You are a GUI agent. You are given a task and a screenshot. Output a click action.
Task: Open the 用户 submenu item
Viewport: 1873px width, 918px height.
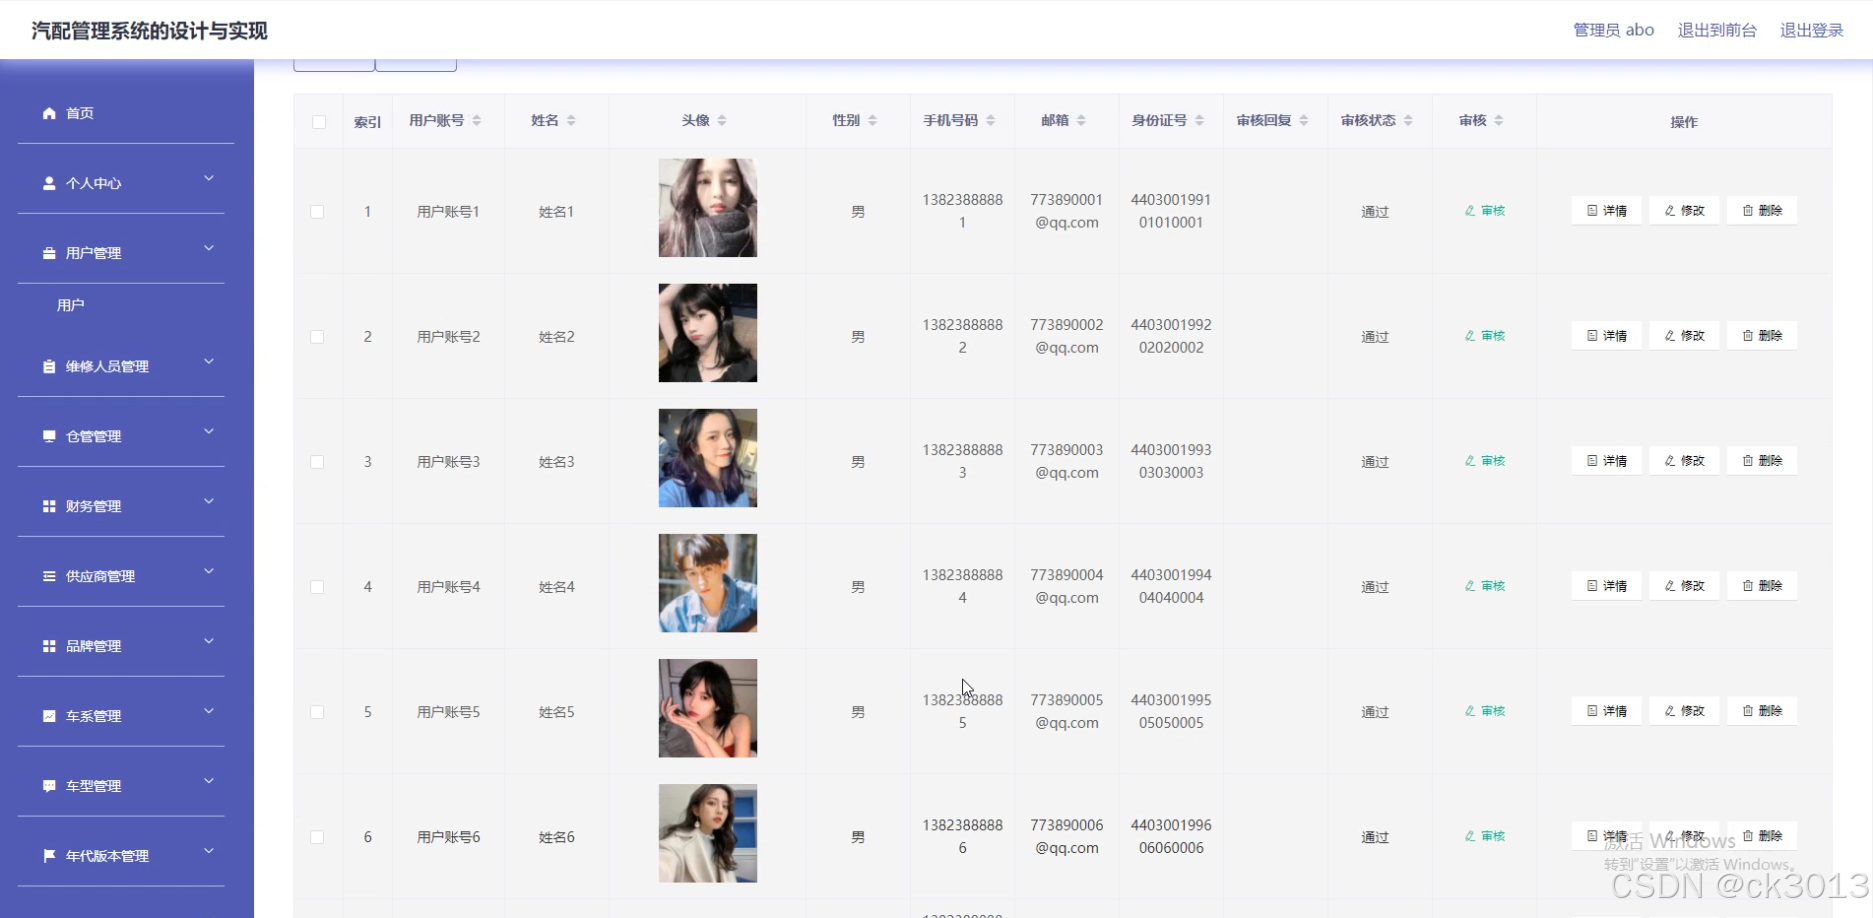[71, 304]
